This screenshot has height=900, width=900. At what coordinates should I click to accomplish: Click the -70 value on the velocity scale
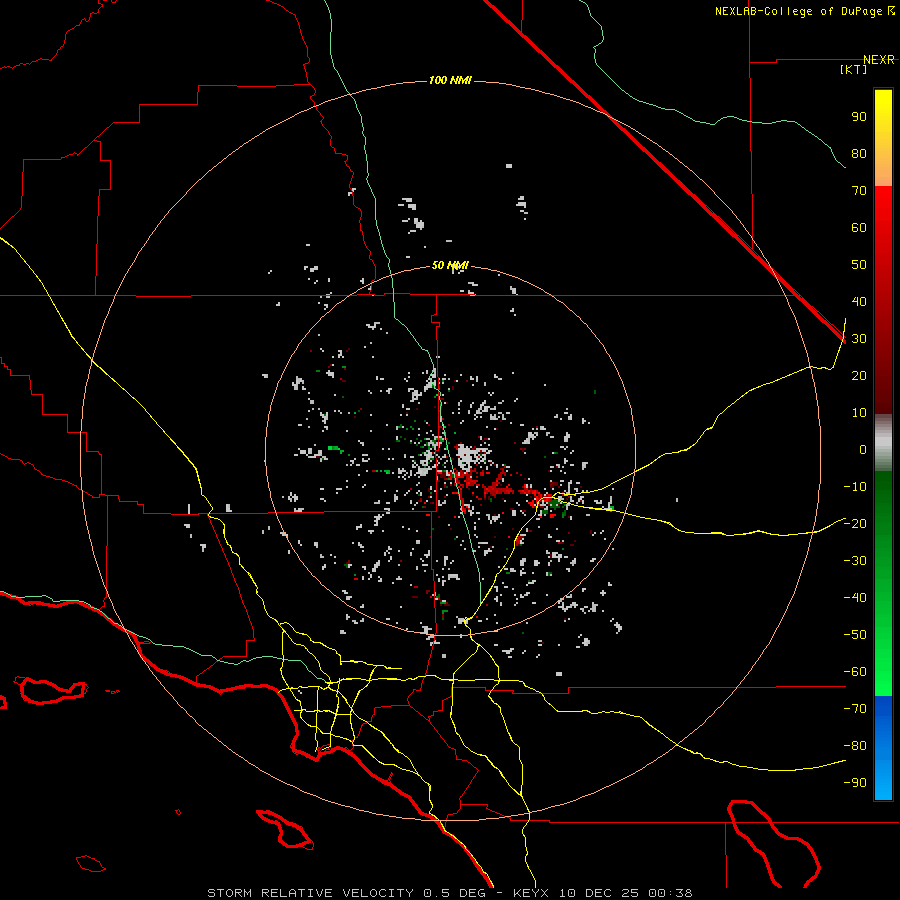click(855, 708)
